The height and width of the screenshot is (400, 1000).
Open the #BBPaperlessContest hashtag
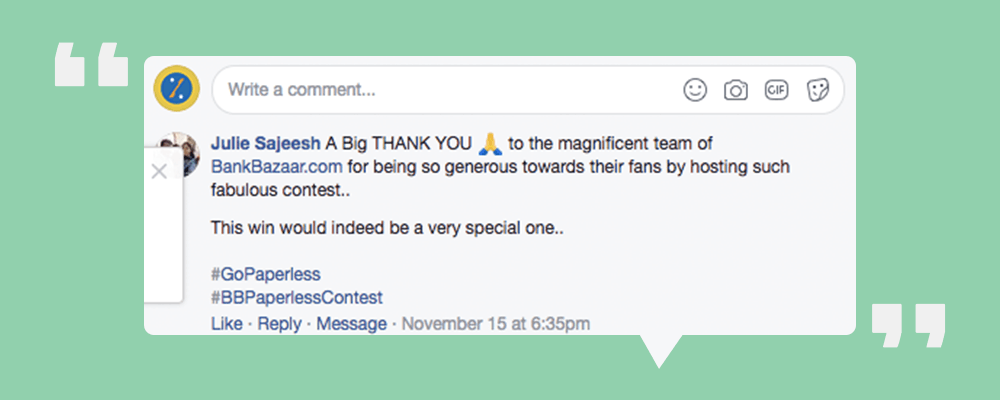point(297,297)
